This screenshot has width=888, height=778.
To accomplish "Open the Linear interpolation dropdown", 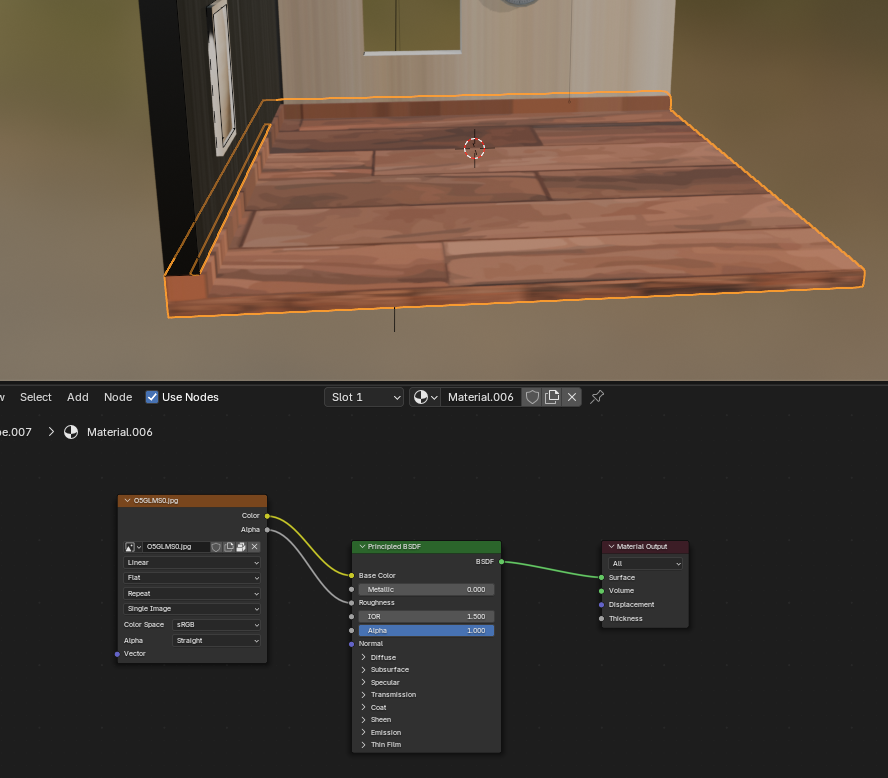I will (192, 562).
